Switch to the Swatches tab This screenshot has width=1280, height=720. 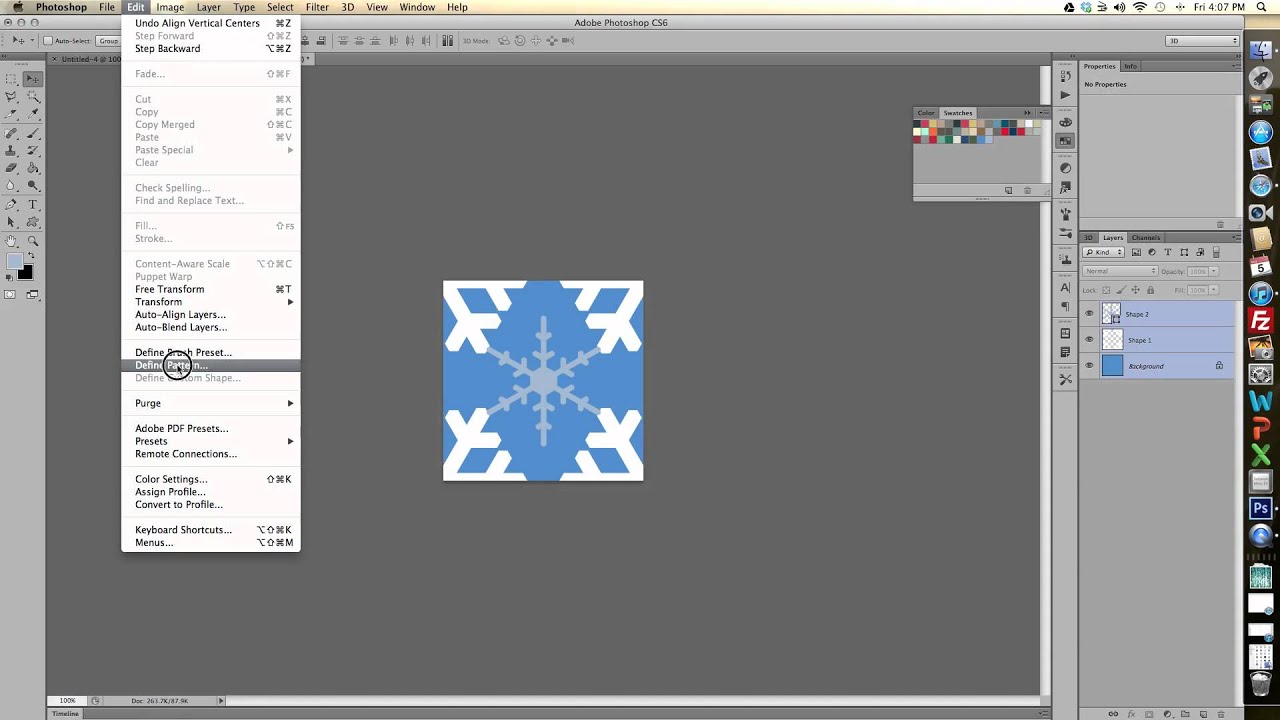[x=958, y=113]
